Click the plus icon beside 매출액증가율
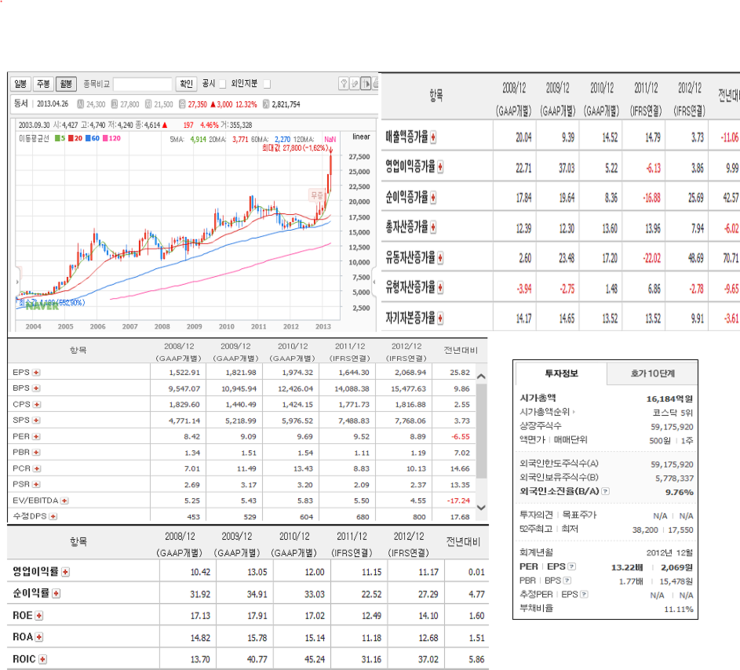This screenshot has width=740, height=670. pyautogui.click(x=433, y=137)
